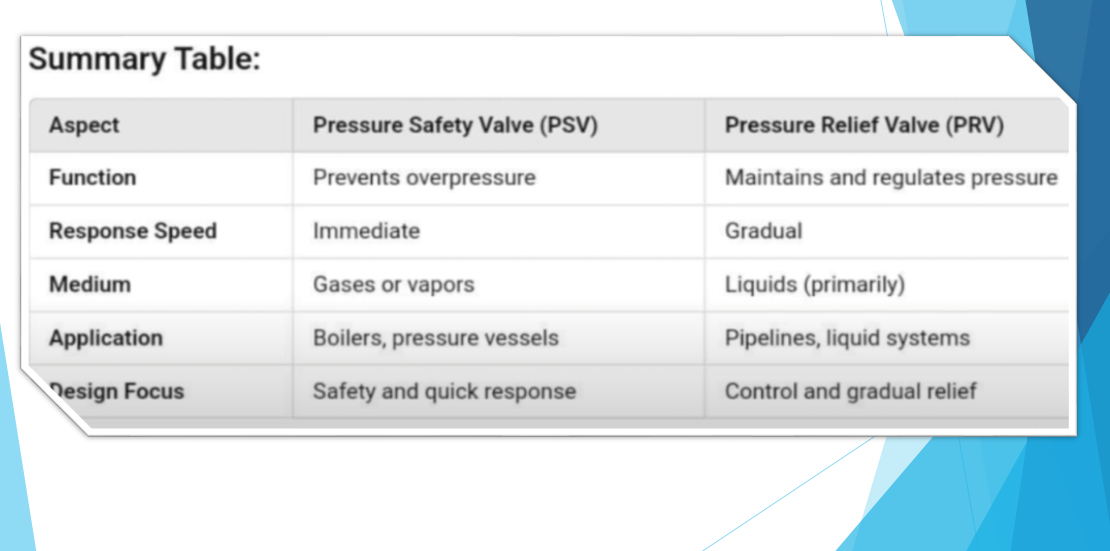Select the Response Speed row label

[x=133, y=231]
